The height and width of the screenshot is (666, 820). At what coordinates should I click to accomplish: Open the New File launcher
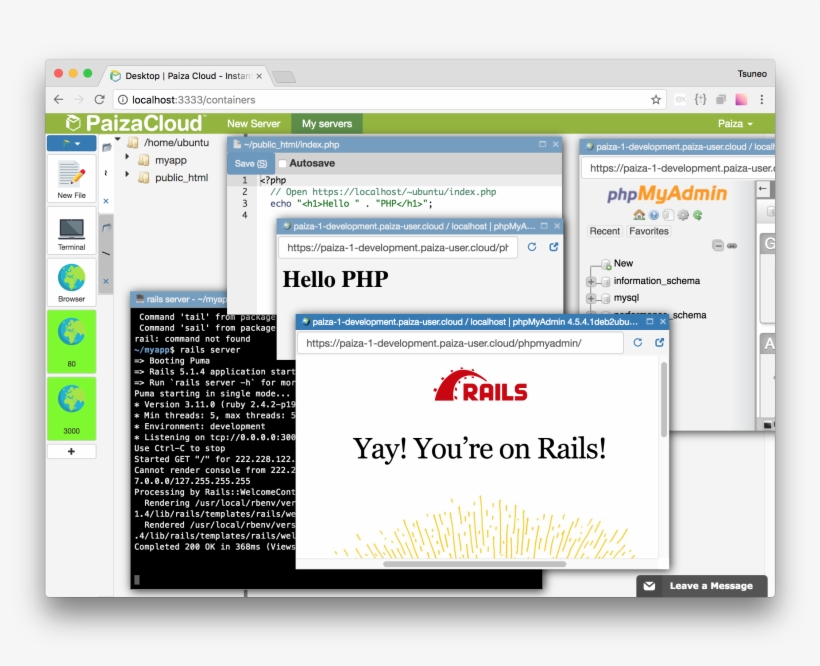click(72, 179)
